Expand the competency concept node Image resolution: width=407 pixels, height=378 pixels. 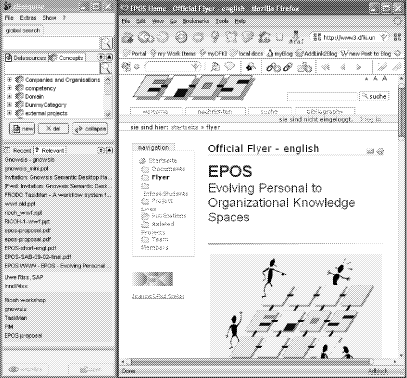coord(10,88)
